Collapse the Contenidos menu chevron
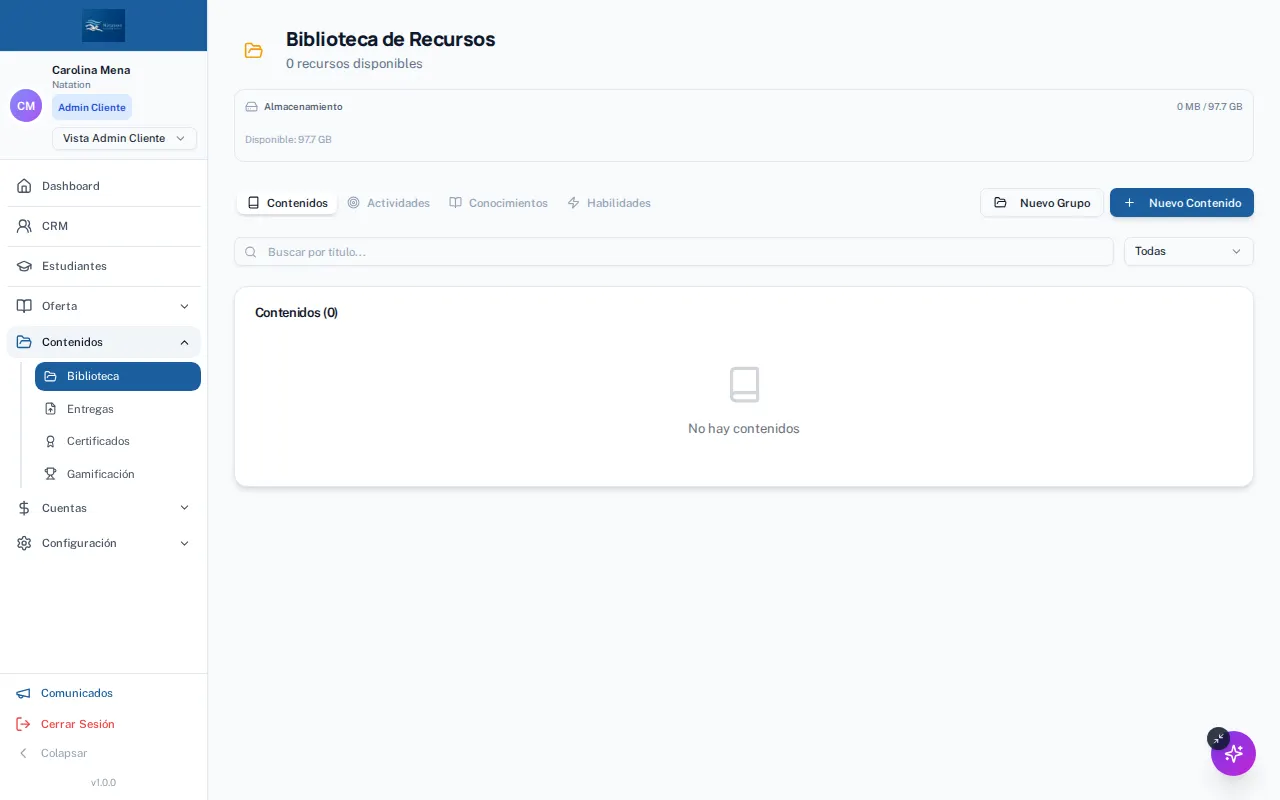Screen dimensions: 1280x800 (x=184, y=342)
